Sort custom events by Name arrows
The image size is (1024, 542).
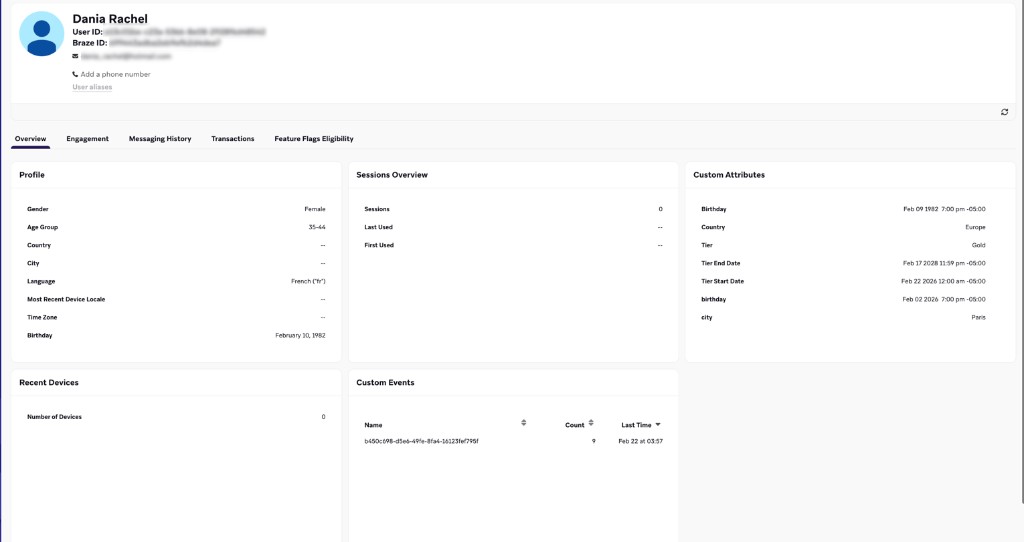tap(524, 423)
